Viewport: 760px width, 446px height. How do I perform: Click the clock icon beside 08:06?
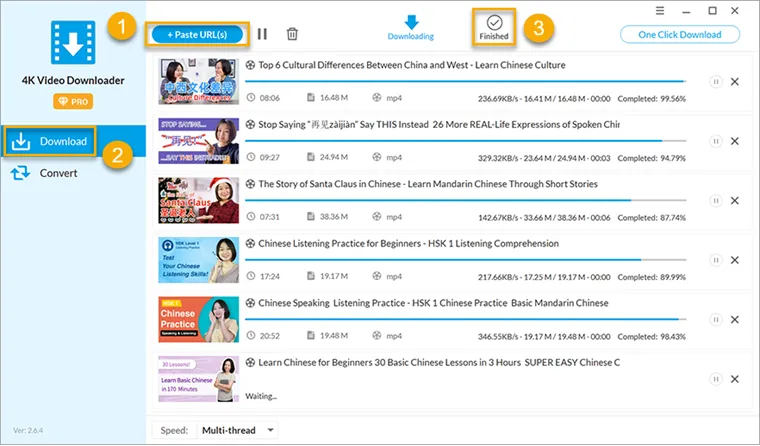(x=251, y=97)
